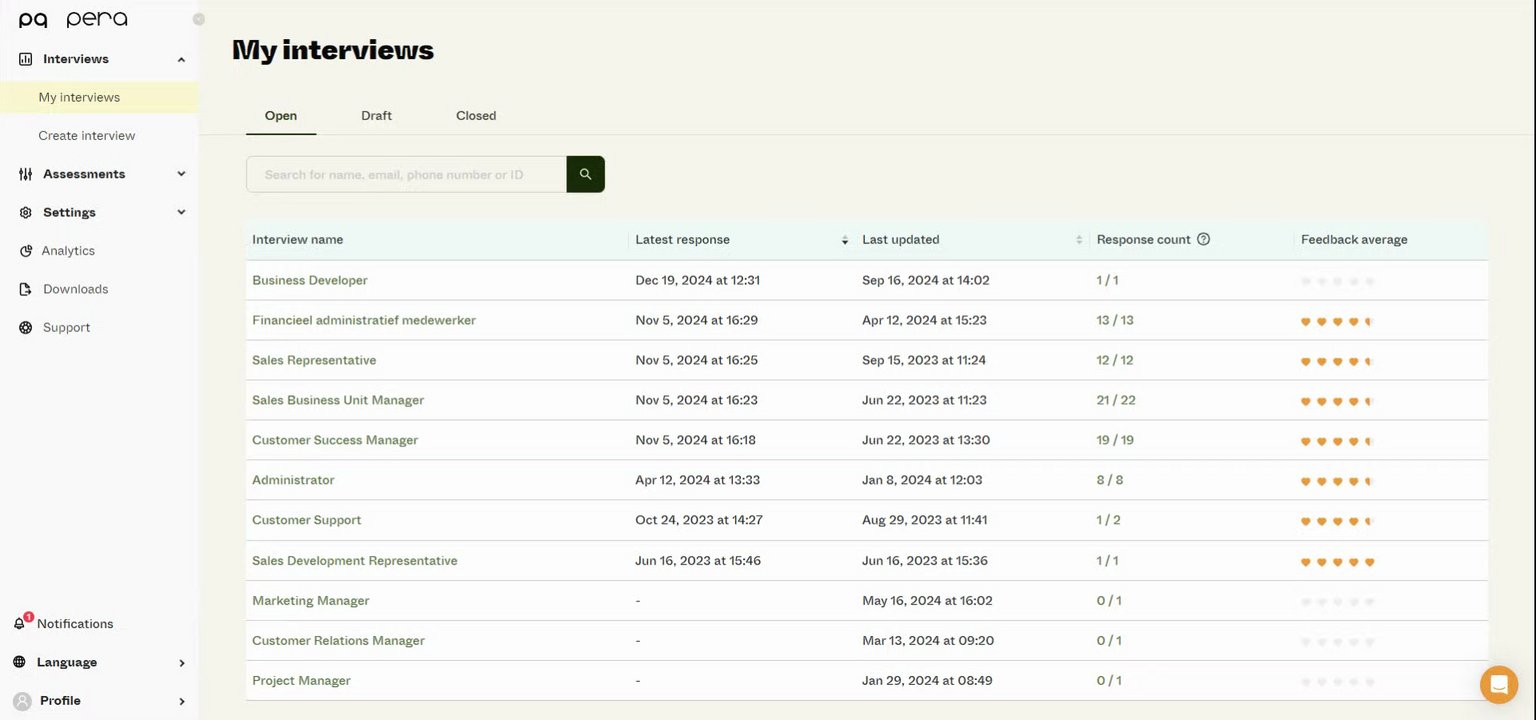Viewport: 1536px width, 720px height.
Task: Open Notifications panel
Action: pyautogui.click(x=75, y=624)
